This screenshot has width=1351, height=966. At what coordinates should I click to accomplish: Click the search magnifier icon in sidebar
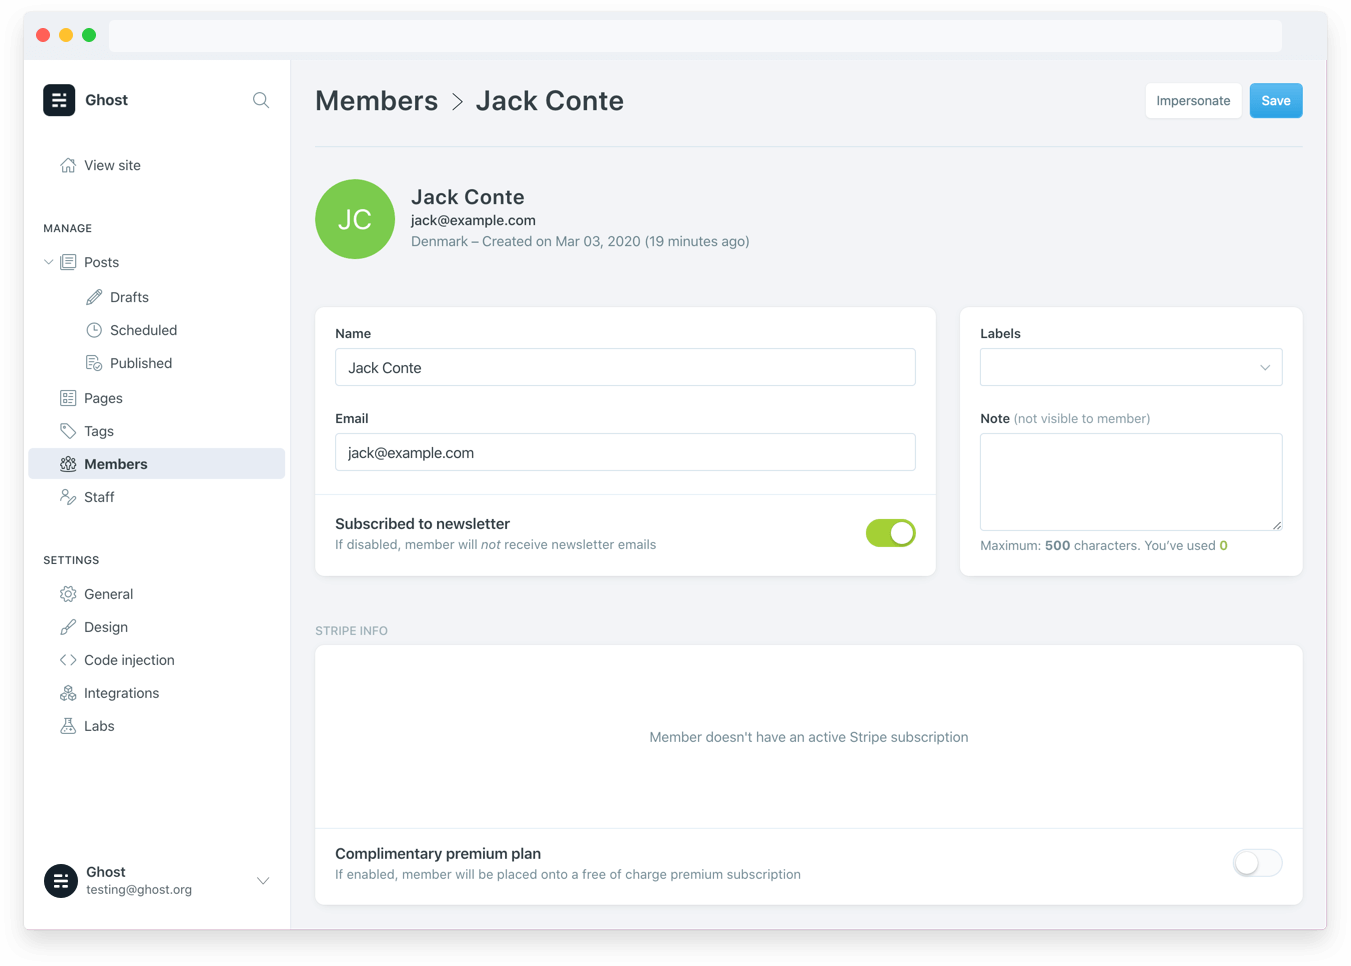[x=261, y=100]
